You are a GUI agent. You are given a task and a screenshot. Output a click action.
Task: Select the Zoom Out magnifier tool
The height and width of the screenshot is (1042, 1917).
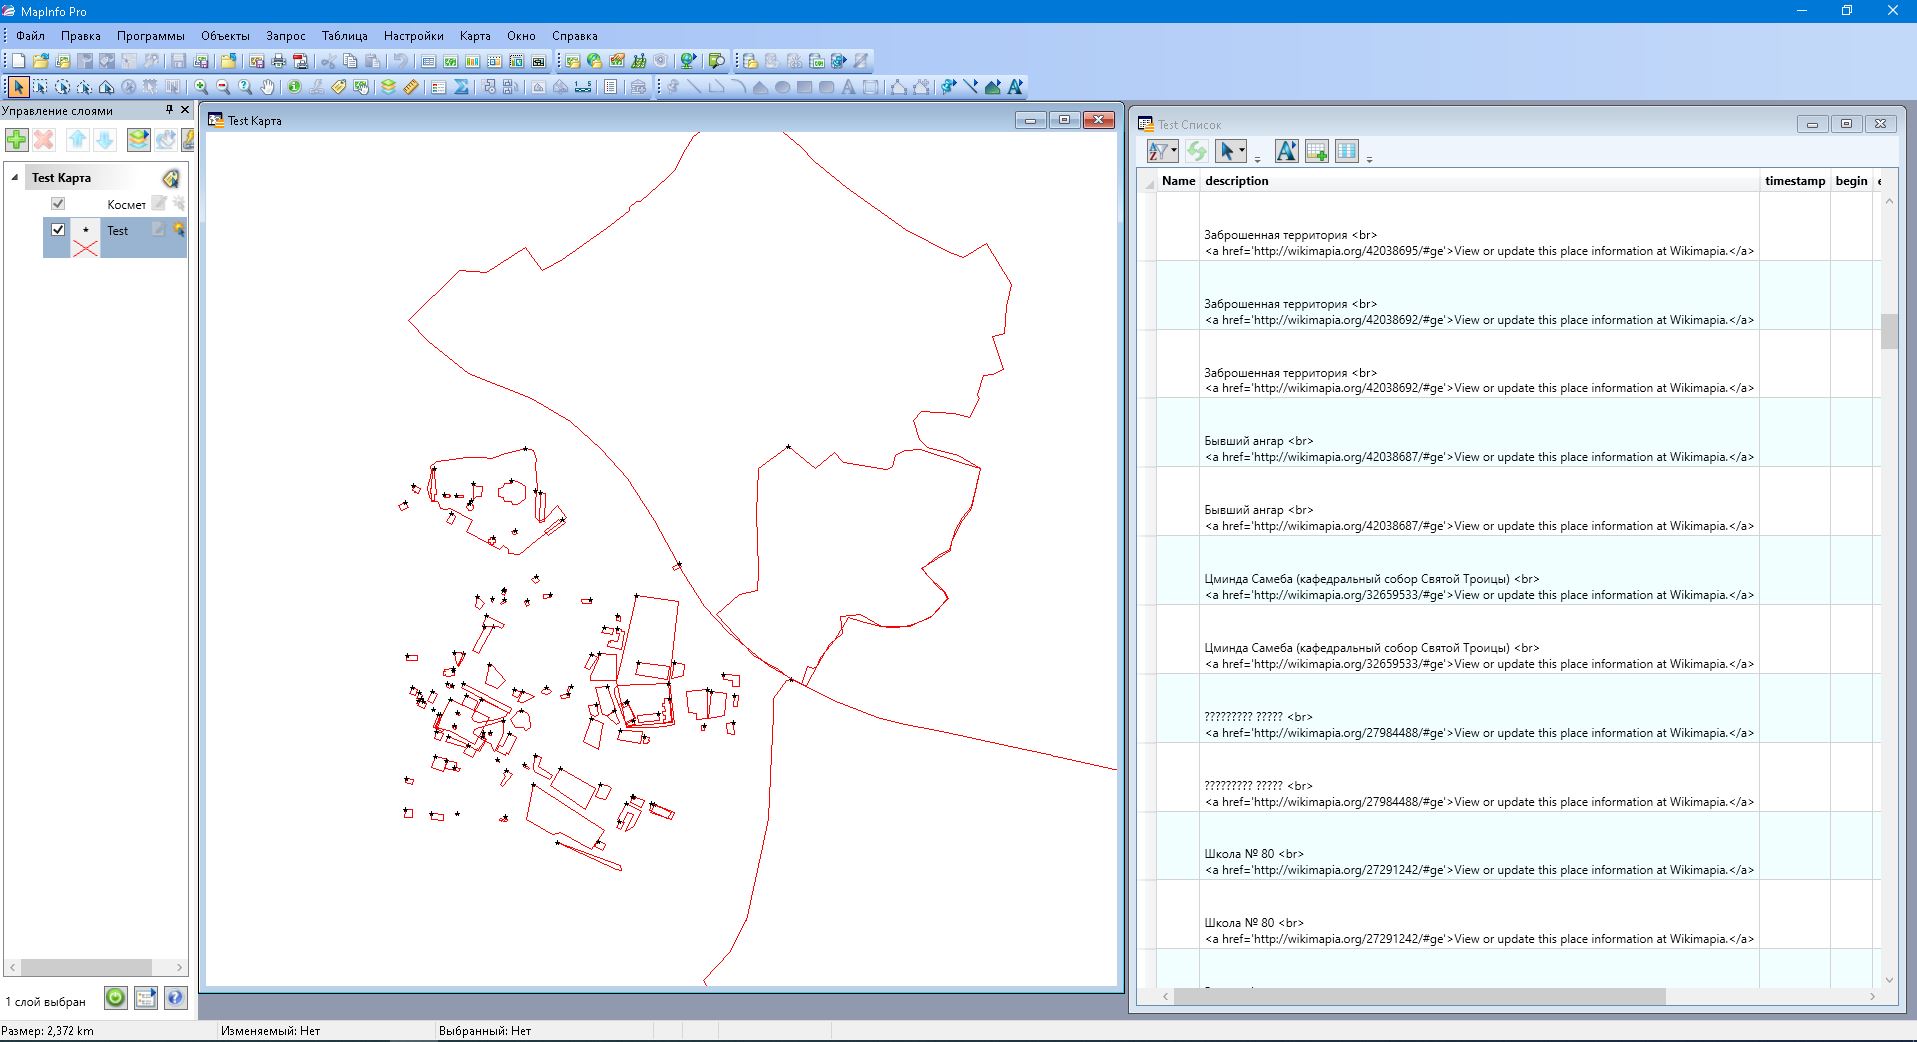(x=223, y=87)
